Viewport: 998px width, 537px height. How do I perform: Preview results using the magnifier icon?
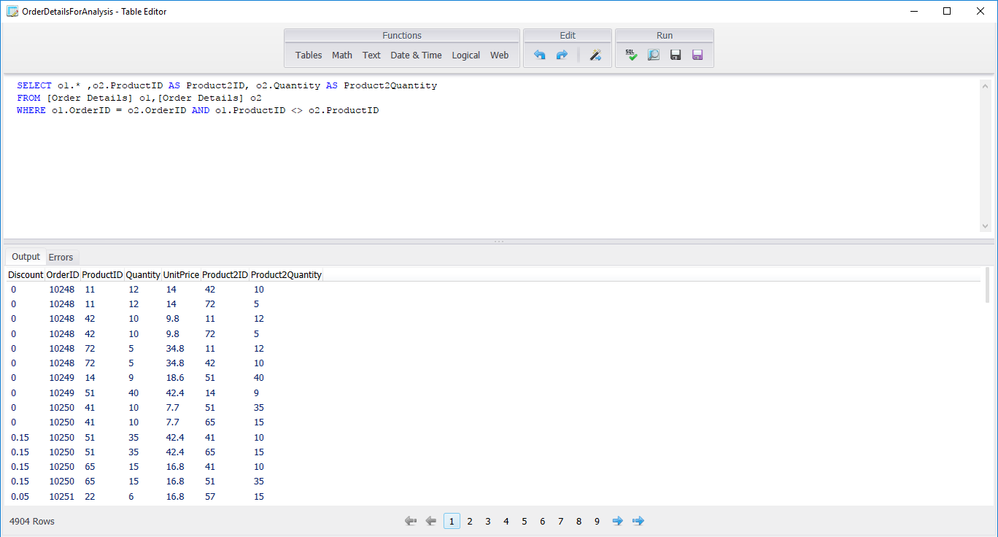[x=653, y=55]
